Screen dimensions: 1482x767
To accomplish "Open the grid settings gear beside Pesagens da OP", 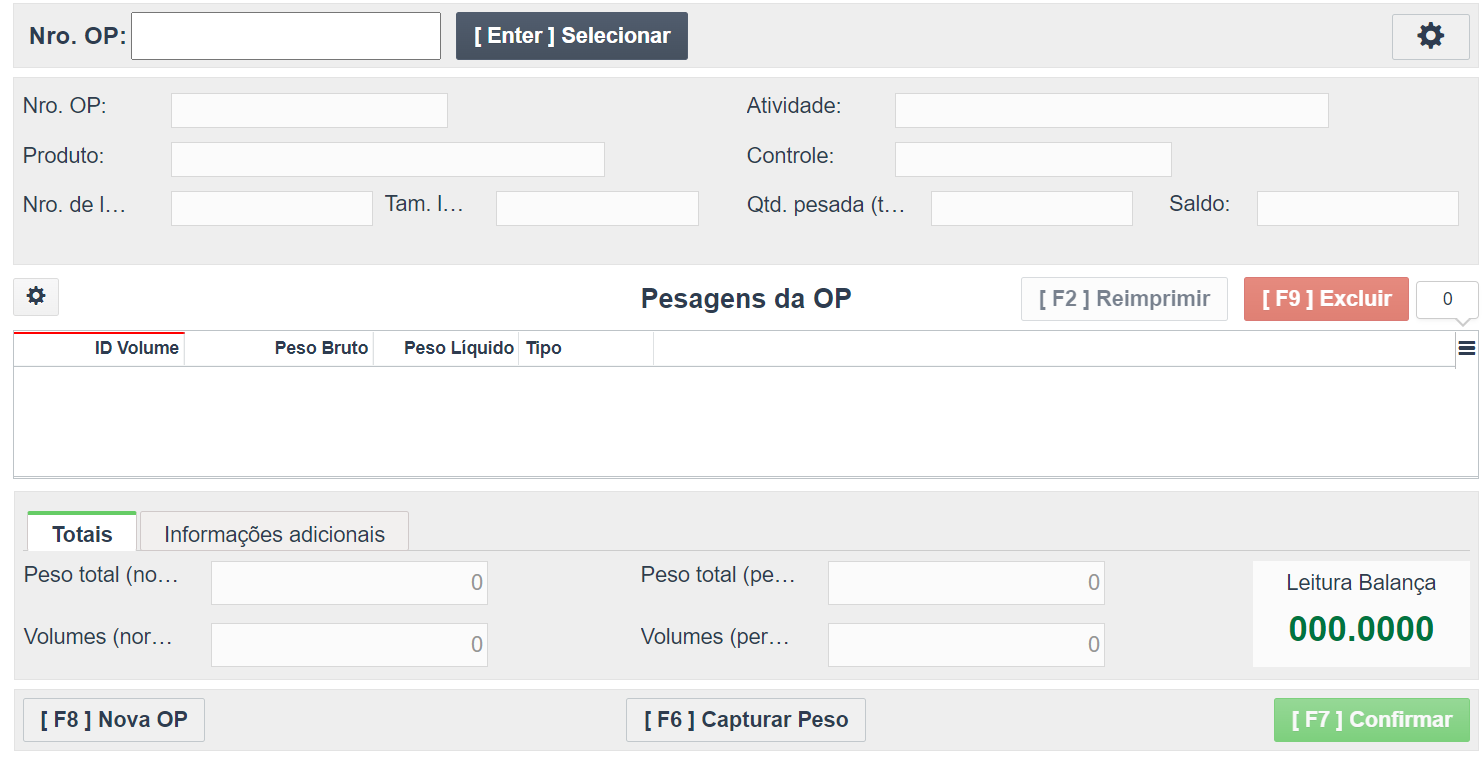I will click(36, 297).
